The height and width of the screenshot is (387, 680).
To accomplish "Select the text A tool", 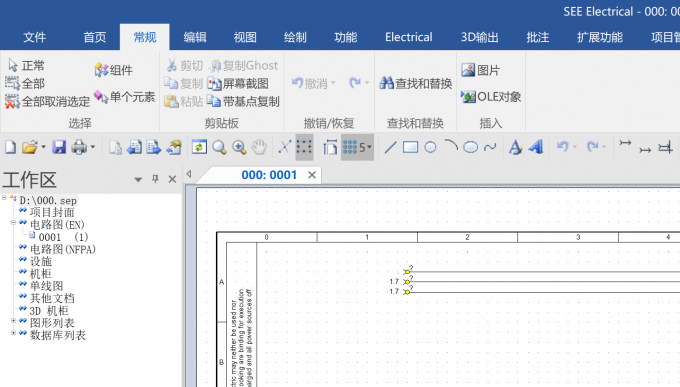I will (515, 148).
